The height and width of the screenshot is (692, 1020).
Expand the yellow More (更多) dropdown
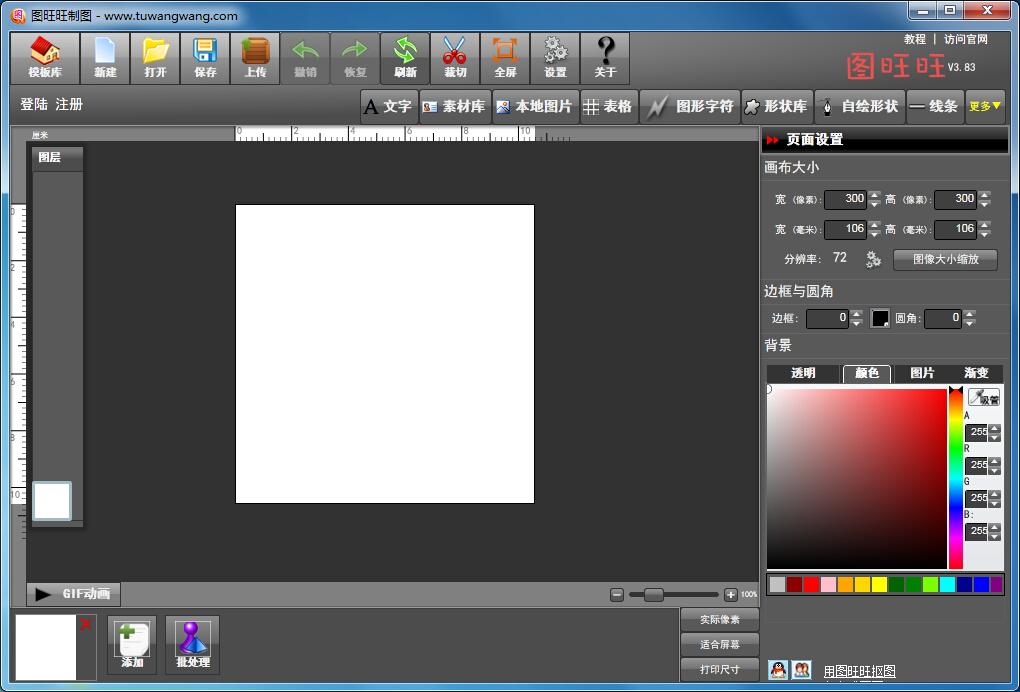(x=985, y=106)
